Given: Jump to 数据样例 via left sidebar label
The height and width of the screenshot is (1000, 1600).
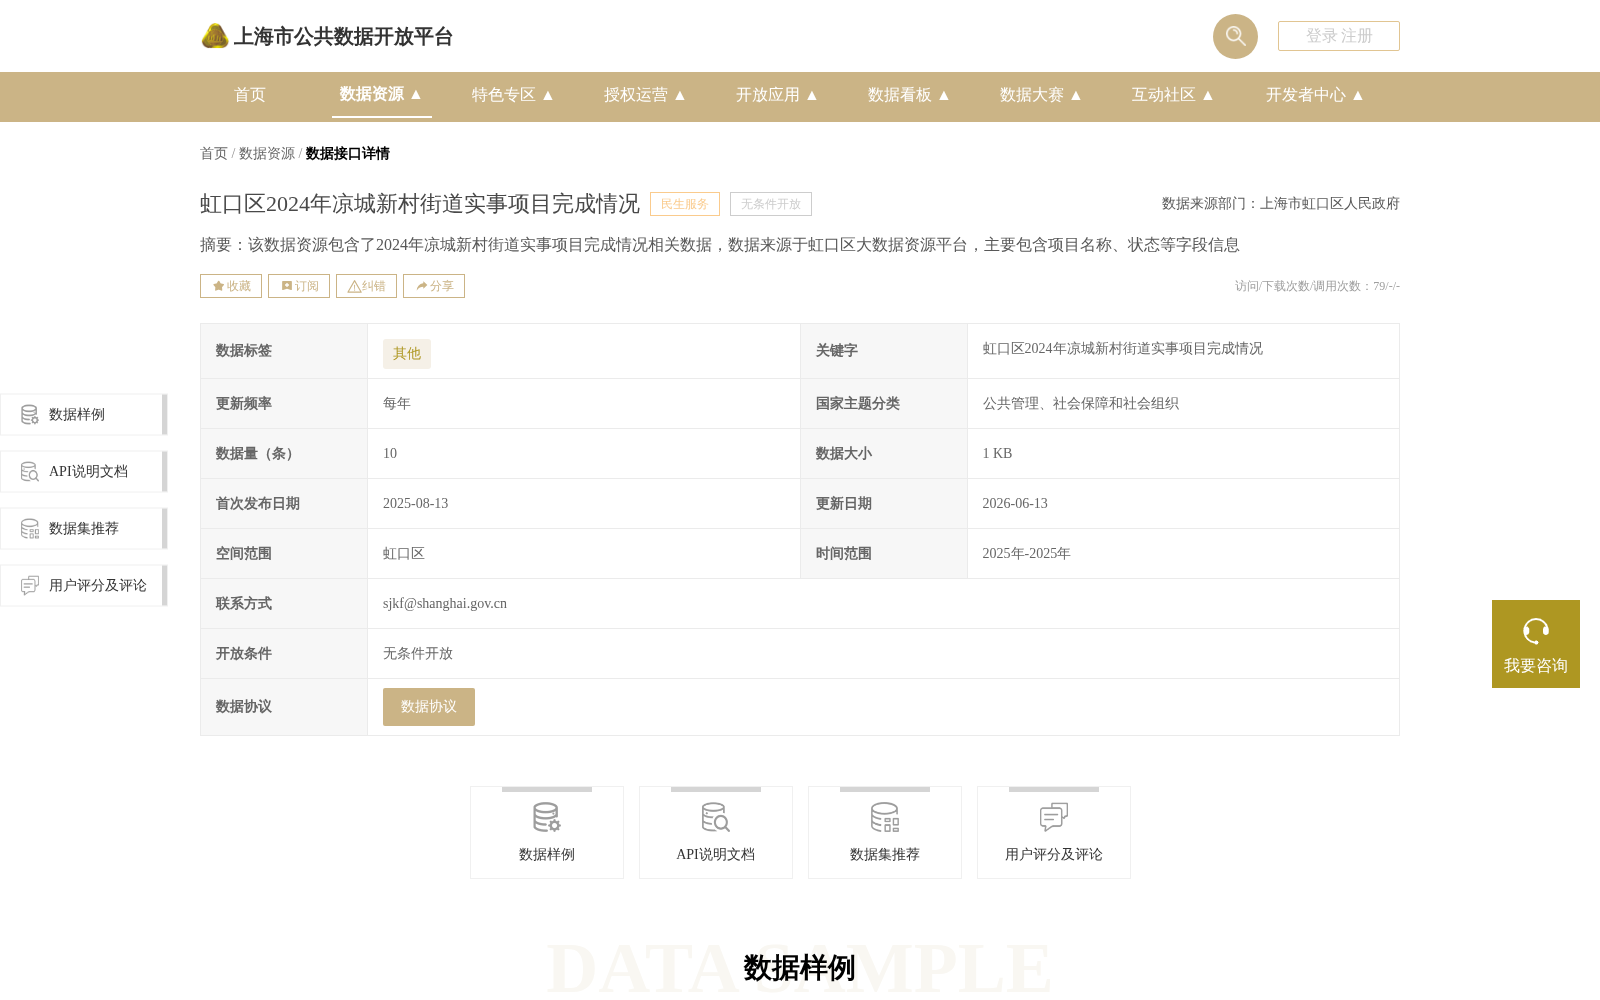Looking at the screenshot, I should pos(77,415).
